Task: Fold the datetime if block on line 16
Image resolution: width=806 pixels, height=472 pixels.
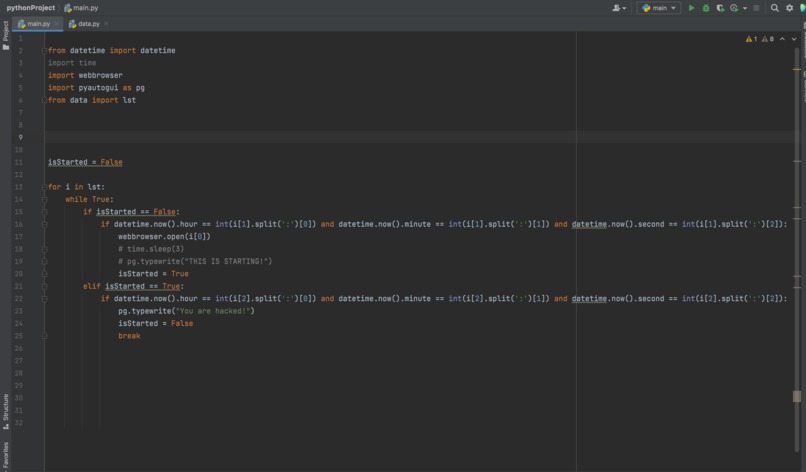Action: click(x=44, y=224)
